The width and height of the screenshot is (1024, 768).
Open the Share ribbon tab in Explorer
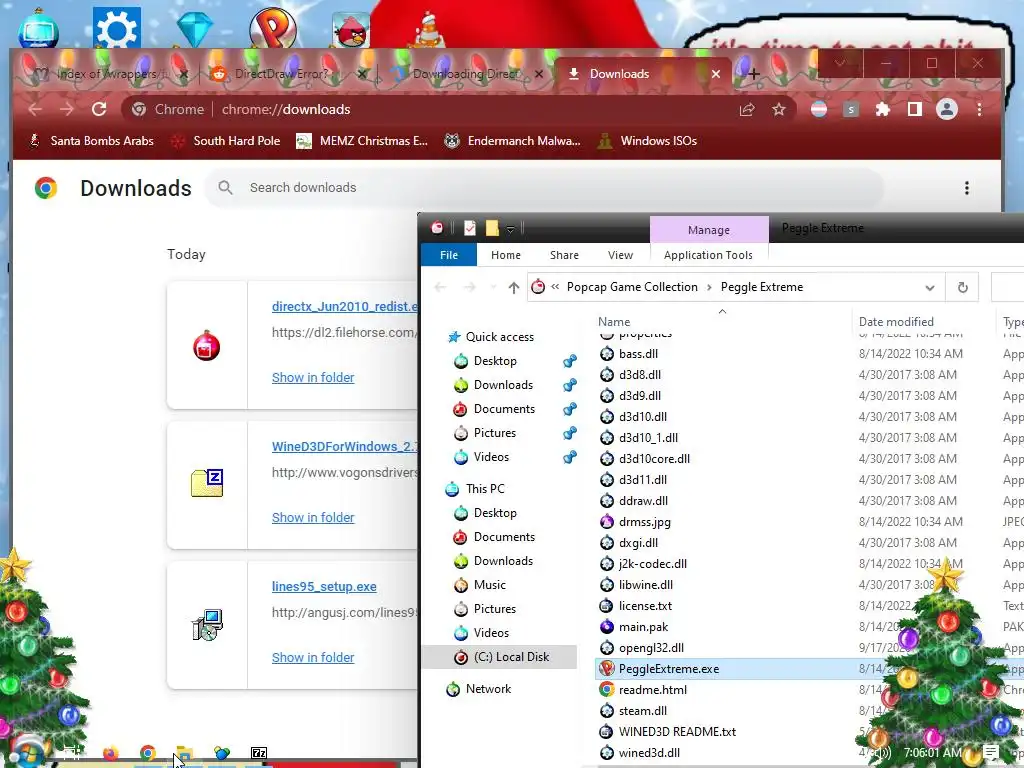point(564,255)
